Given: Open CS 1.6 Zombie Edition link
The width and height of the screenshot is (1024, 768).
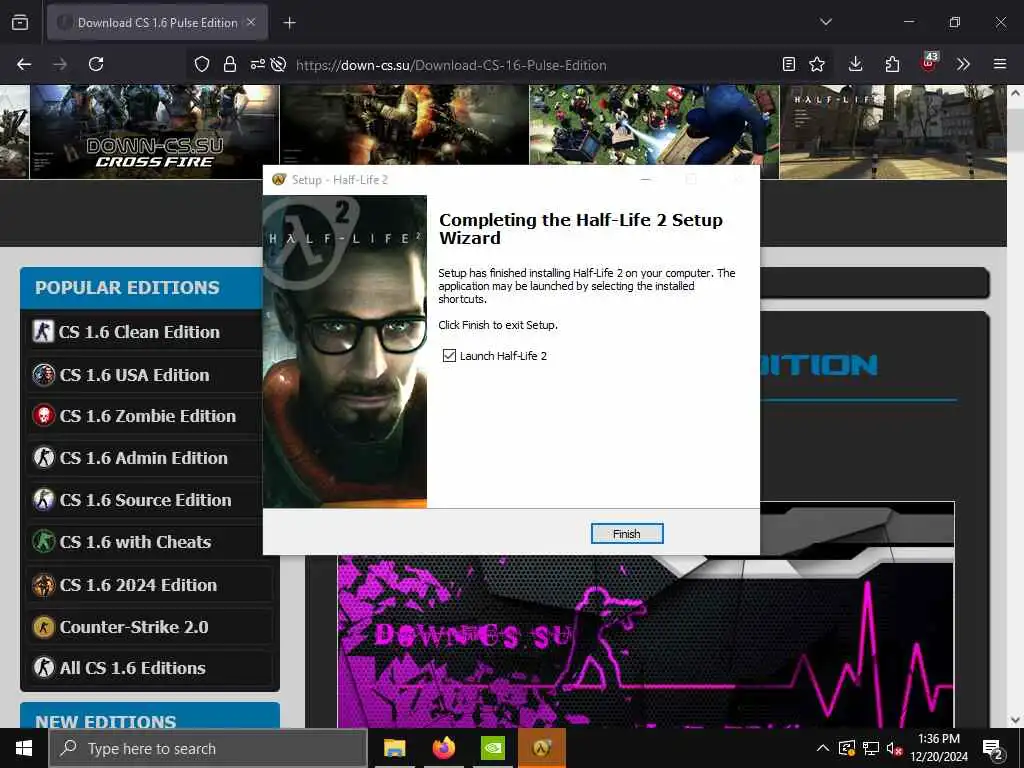Looking at the screenshot, I should (150, 416).
